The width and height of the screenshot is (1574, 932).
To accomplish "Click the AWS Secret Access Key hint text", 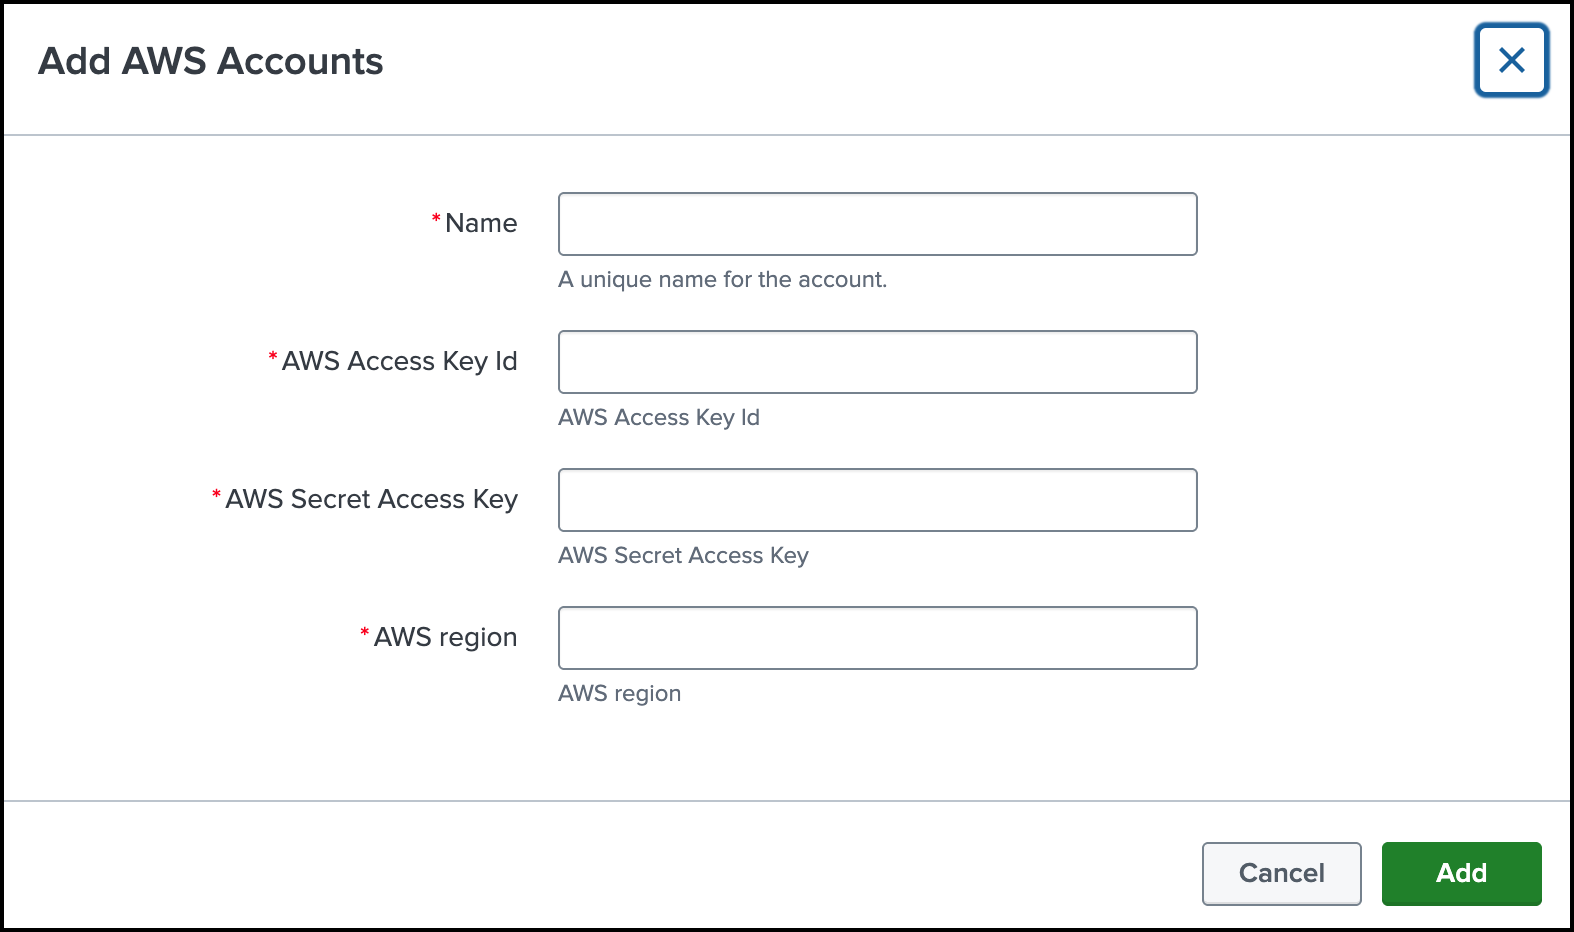I will (684, 556).
